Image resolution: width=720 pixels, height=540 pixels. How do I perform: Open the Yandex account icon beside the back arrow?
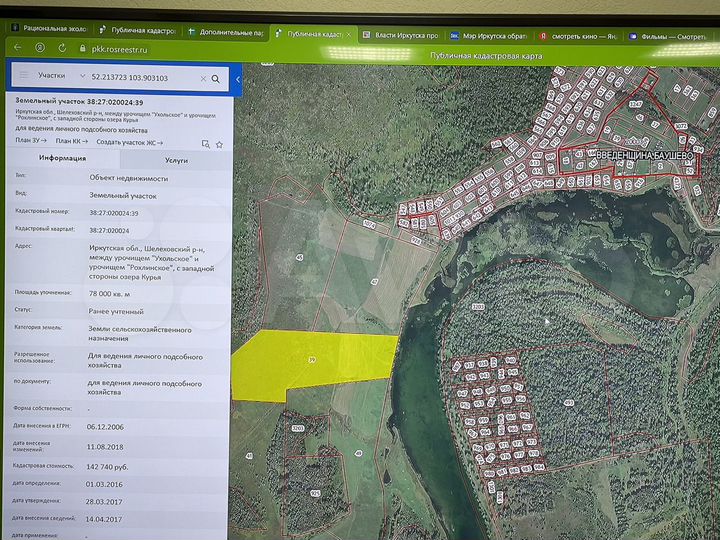point(40,47)
